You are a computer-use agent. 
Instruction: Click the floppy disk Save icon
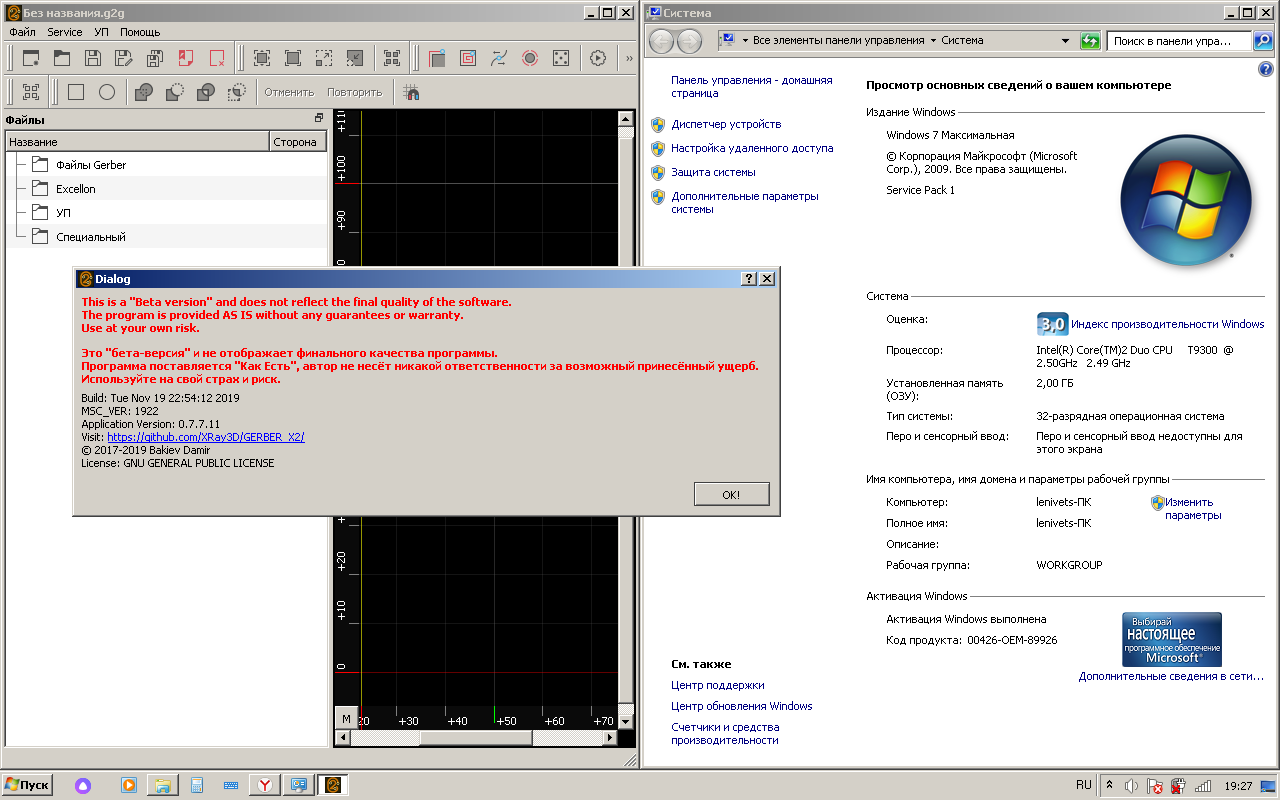click(x=93, y=58)
